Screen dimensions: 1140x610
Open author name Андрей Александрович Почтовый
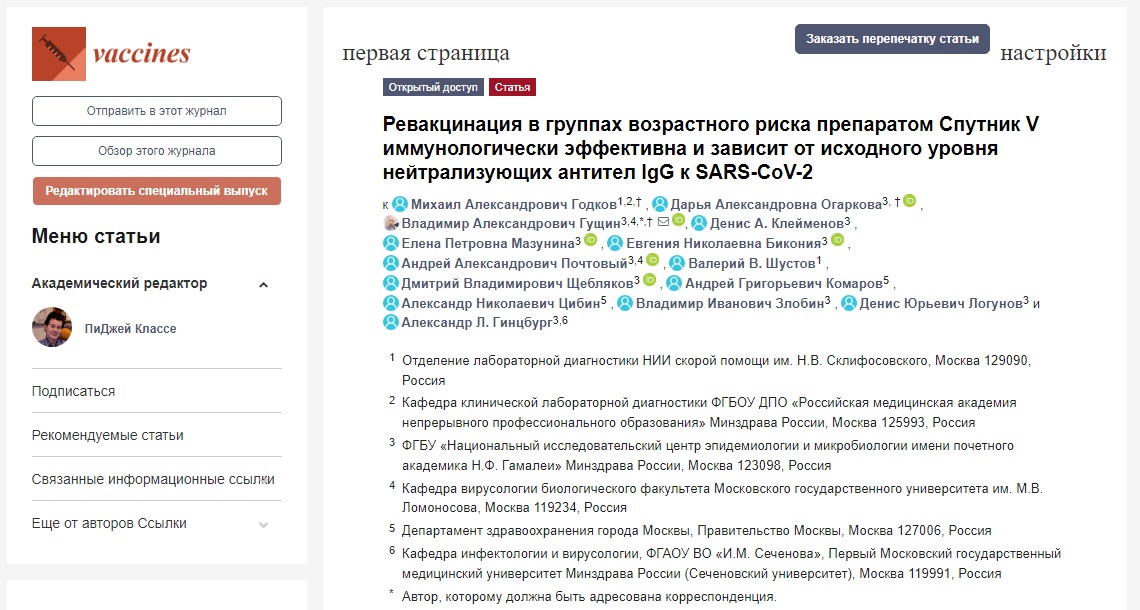(514, 263)
